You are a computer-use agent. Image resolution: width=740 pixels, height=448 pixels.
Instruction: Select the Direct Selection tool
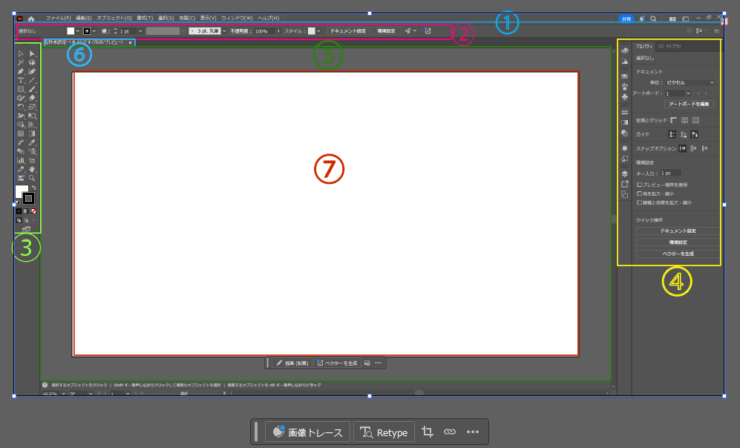[x=32, y=54]
